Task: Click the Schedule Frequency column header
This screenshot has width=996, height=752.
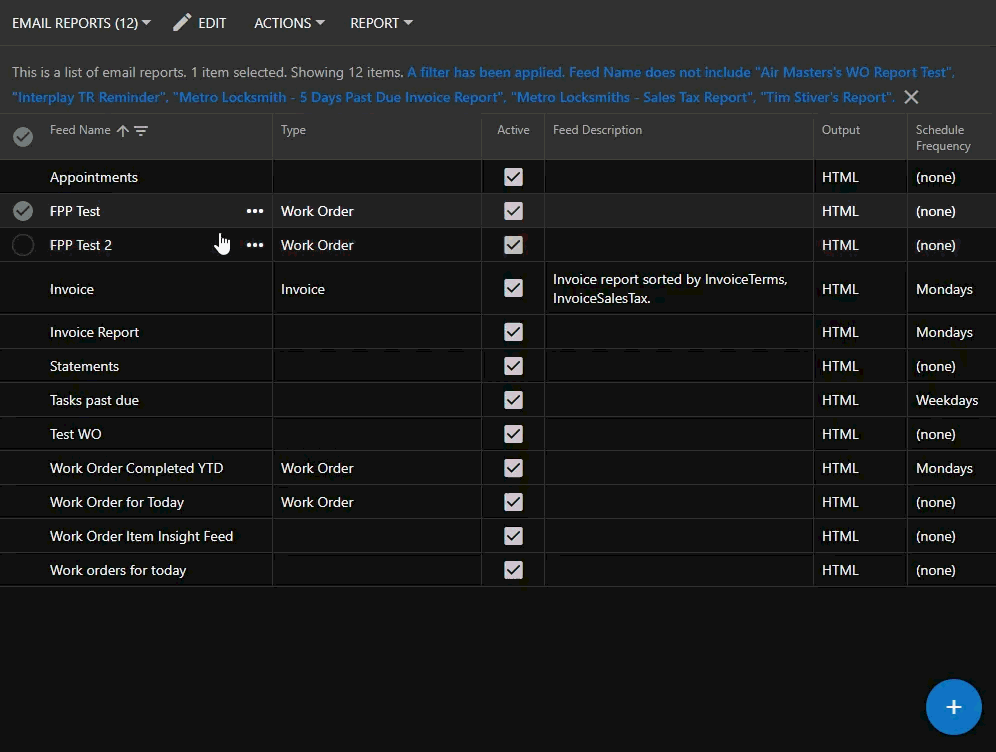Action: 943,138
